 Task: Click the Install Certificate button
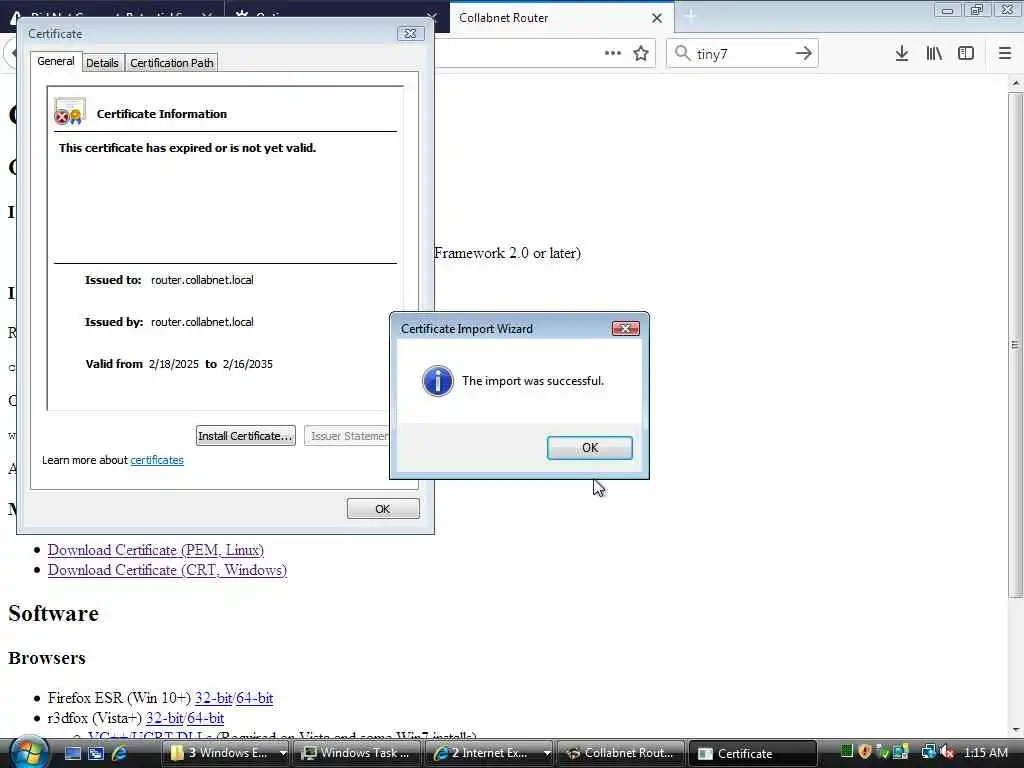point(246,436)
